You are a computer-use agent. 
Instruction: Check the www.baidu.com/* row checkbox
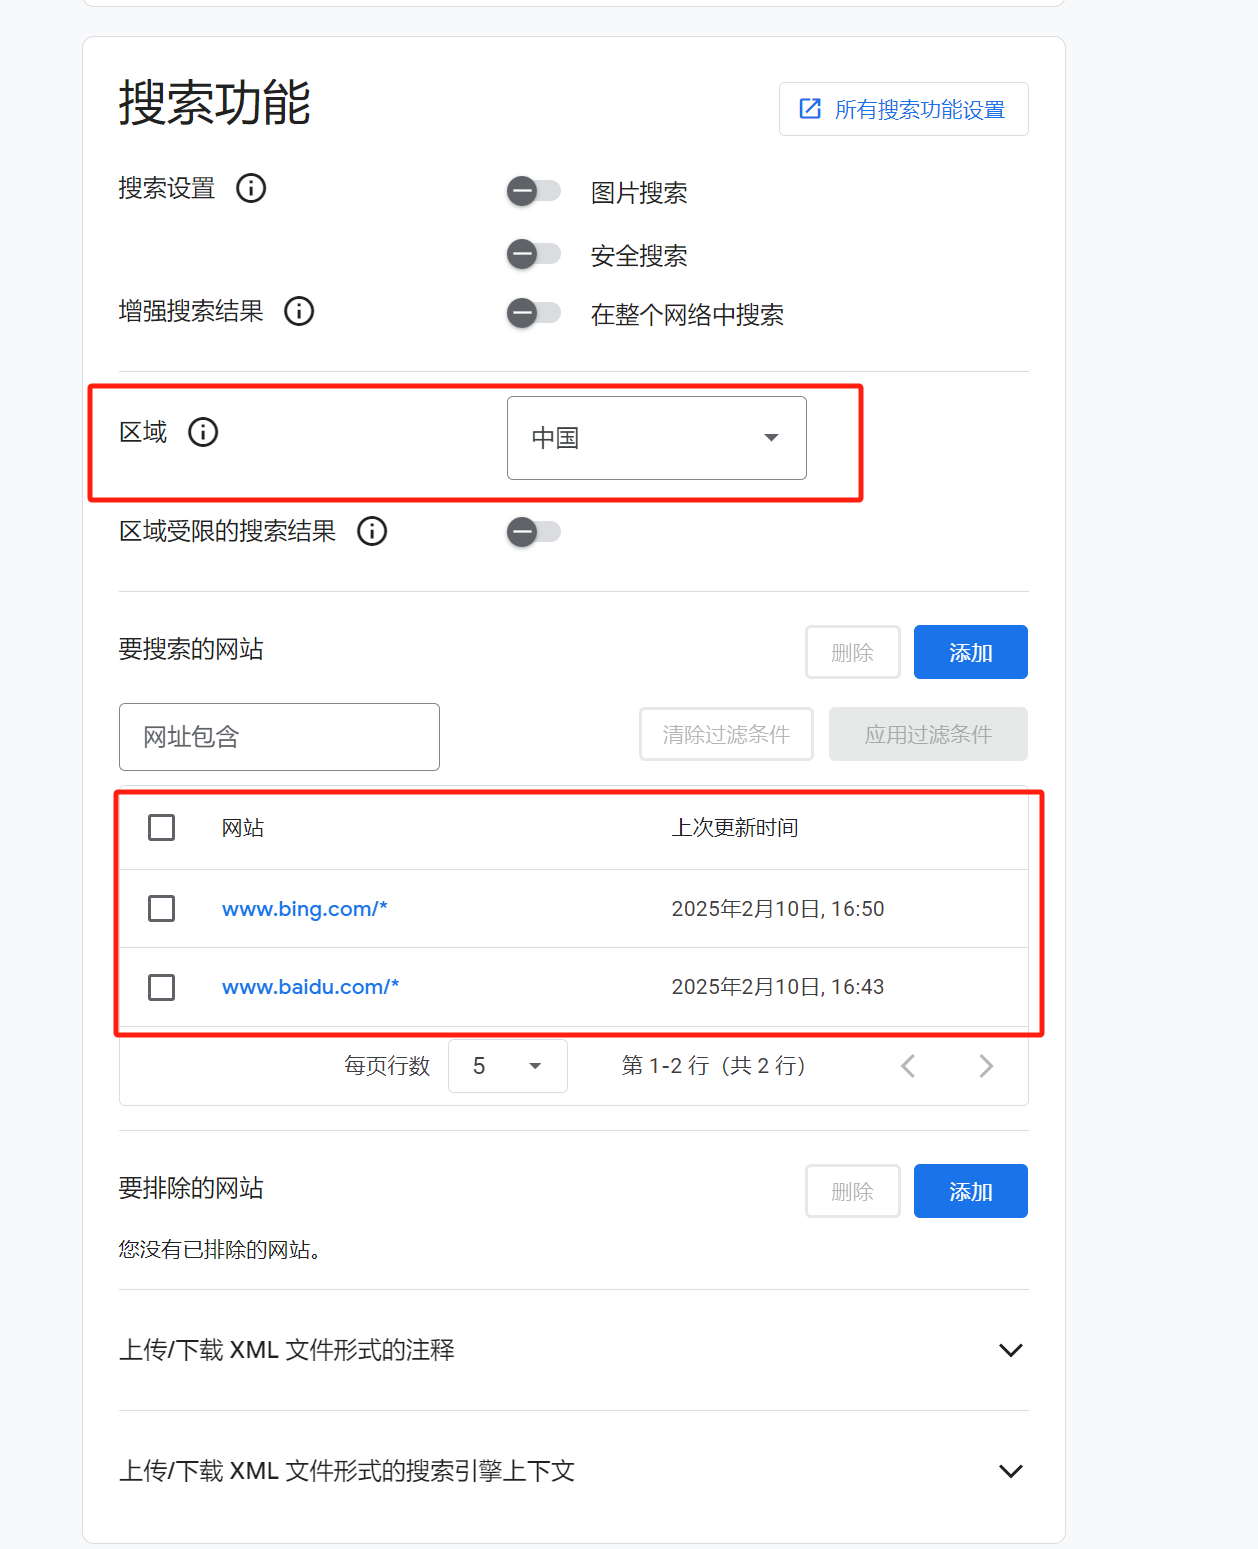coord(161,987)
